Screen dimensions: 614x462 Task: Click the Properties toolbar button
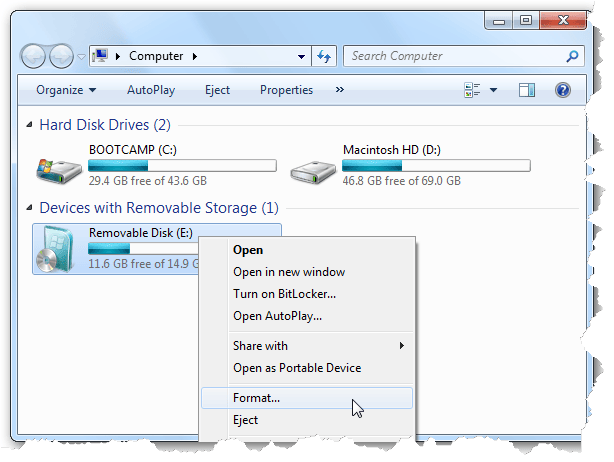click(286, 90)
